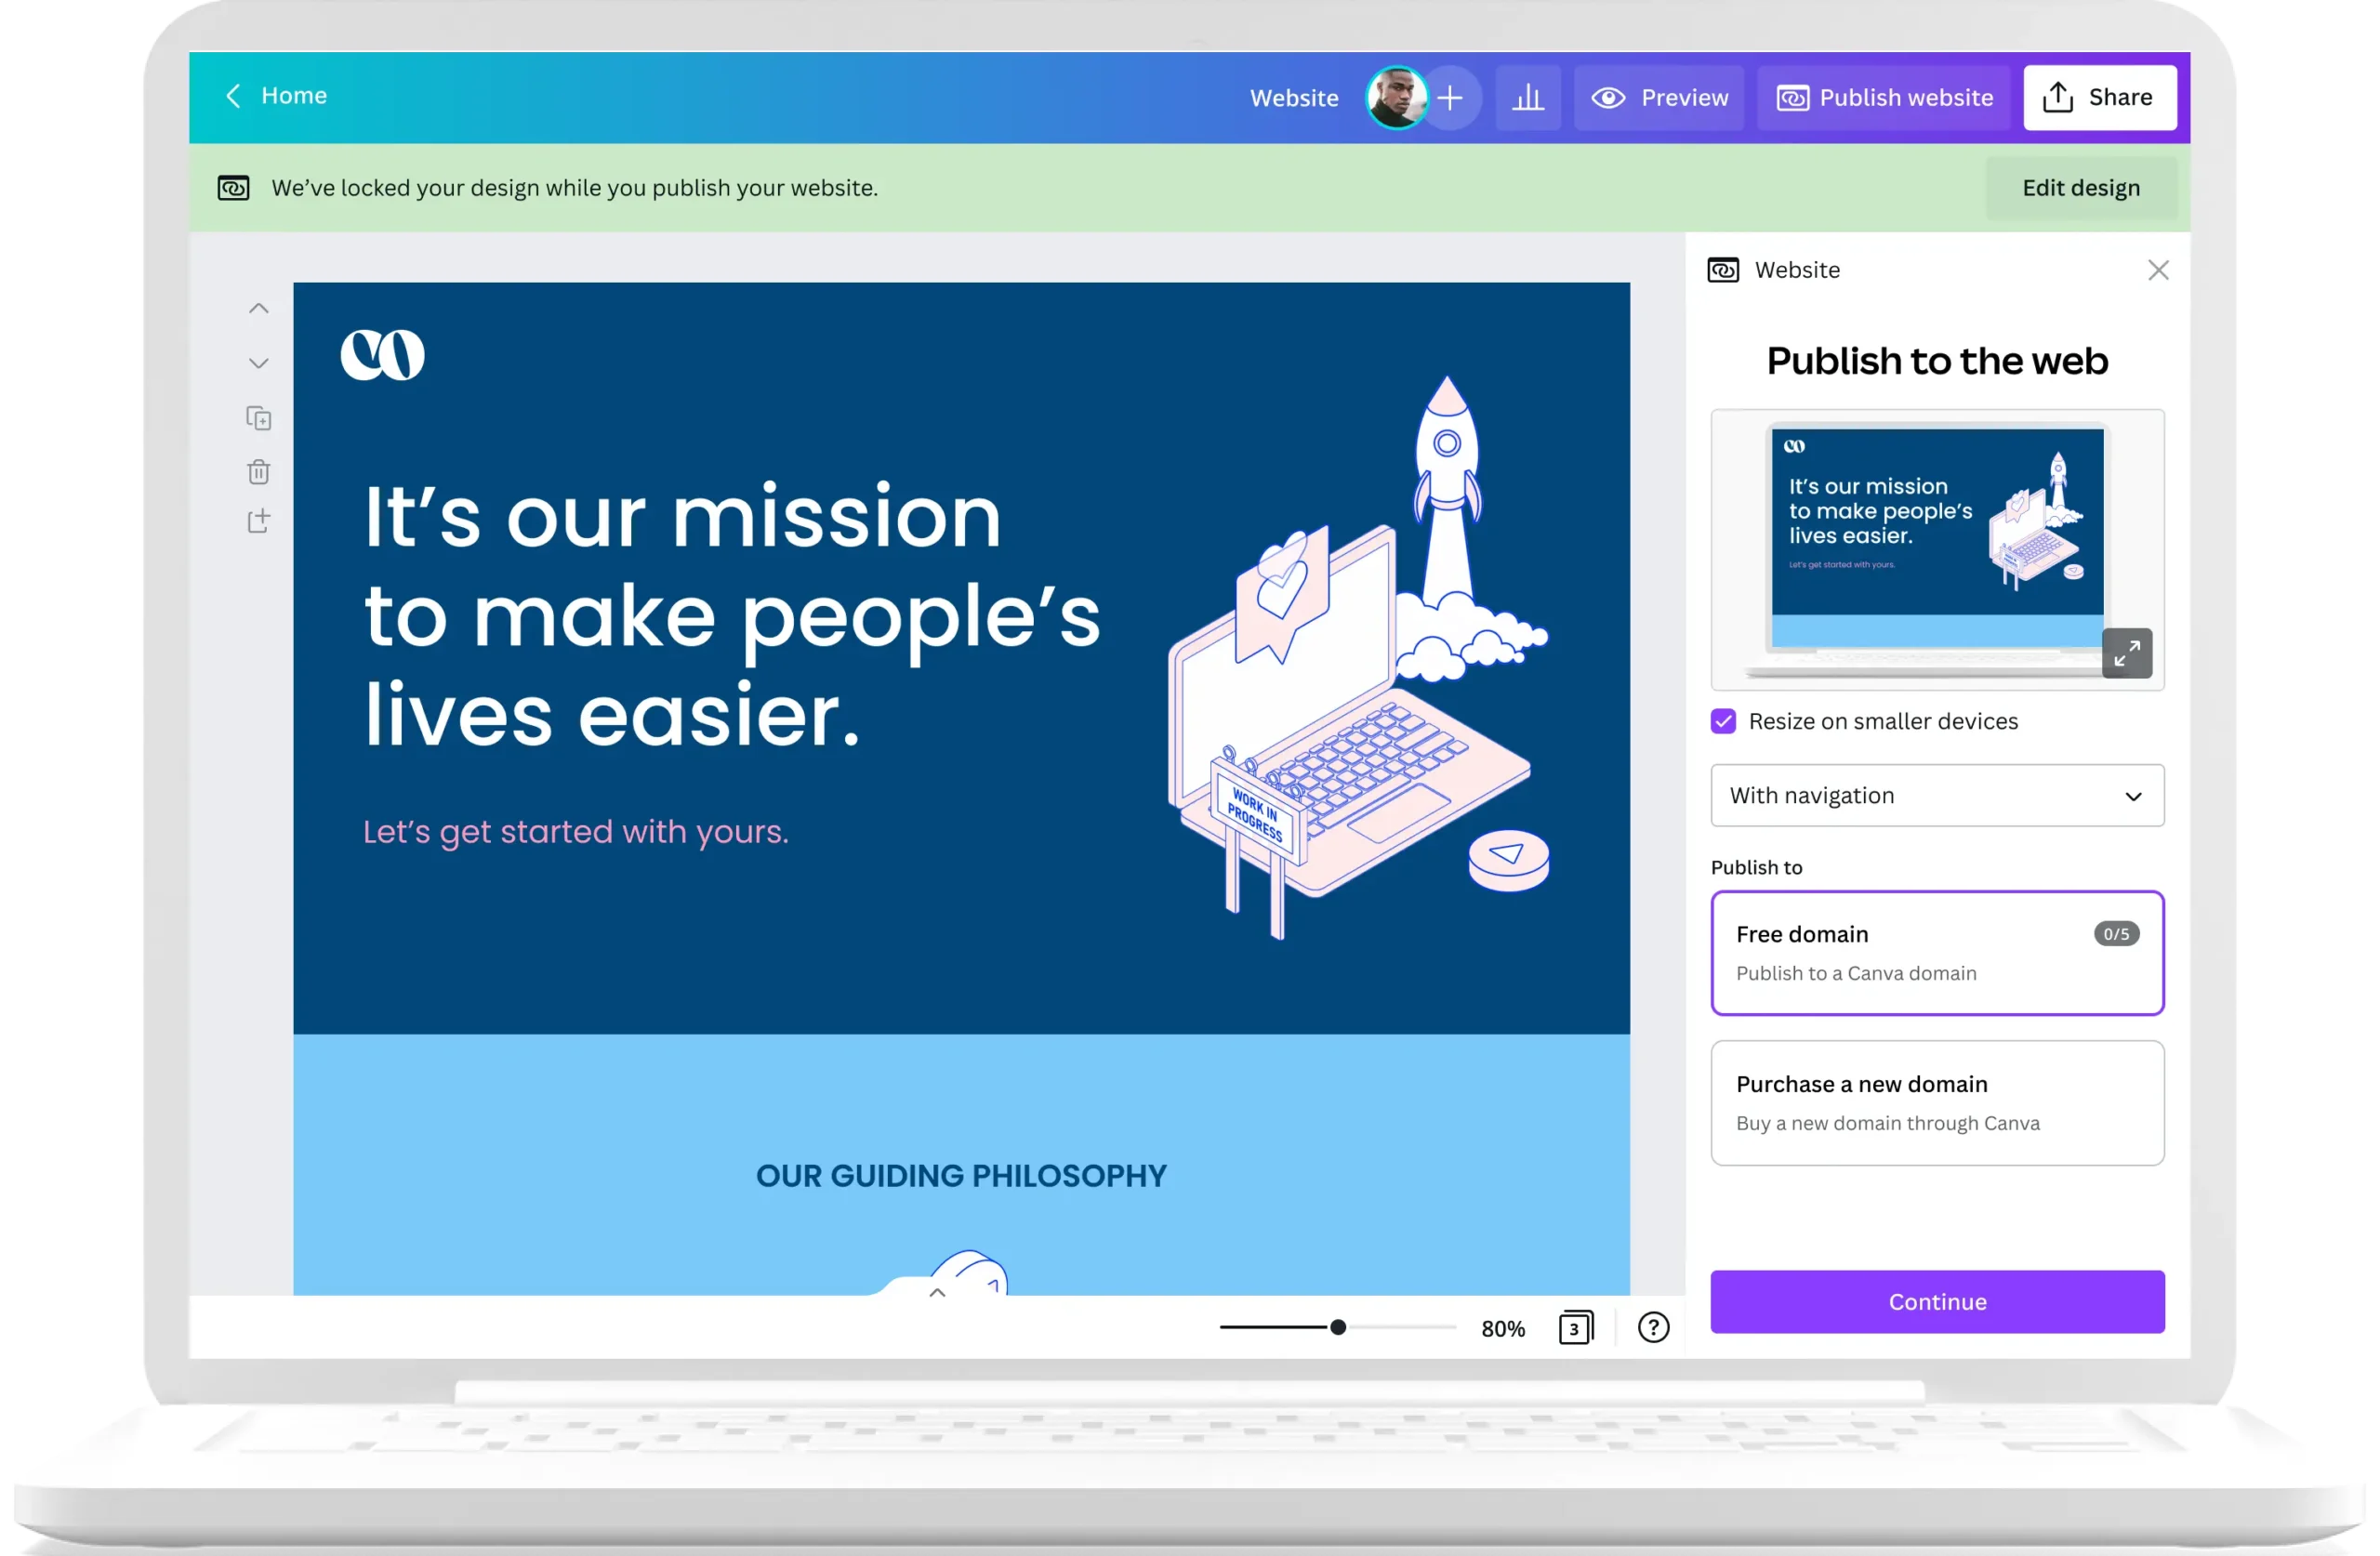This screenshot has height=1556, width=2380.
Task: Click the add page icon
Action: (x=259, y=521)
